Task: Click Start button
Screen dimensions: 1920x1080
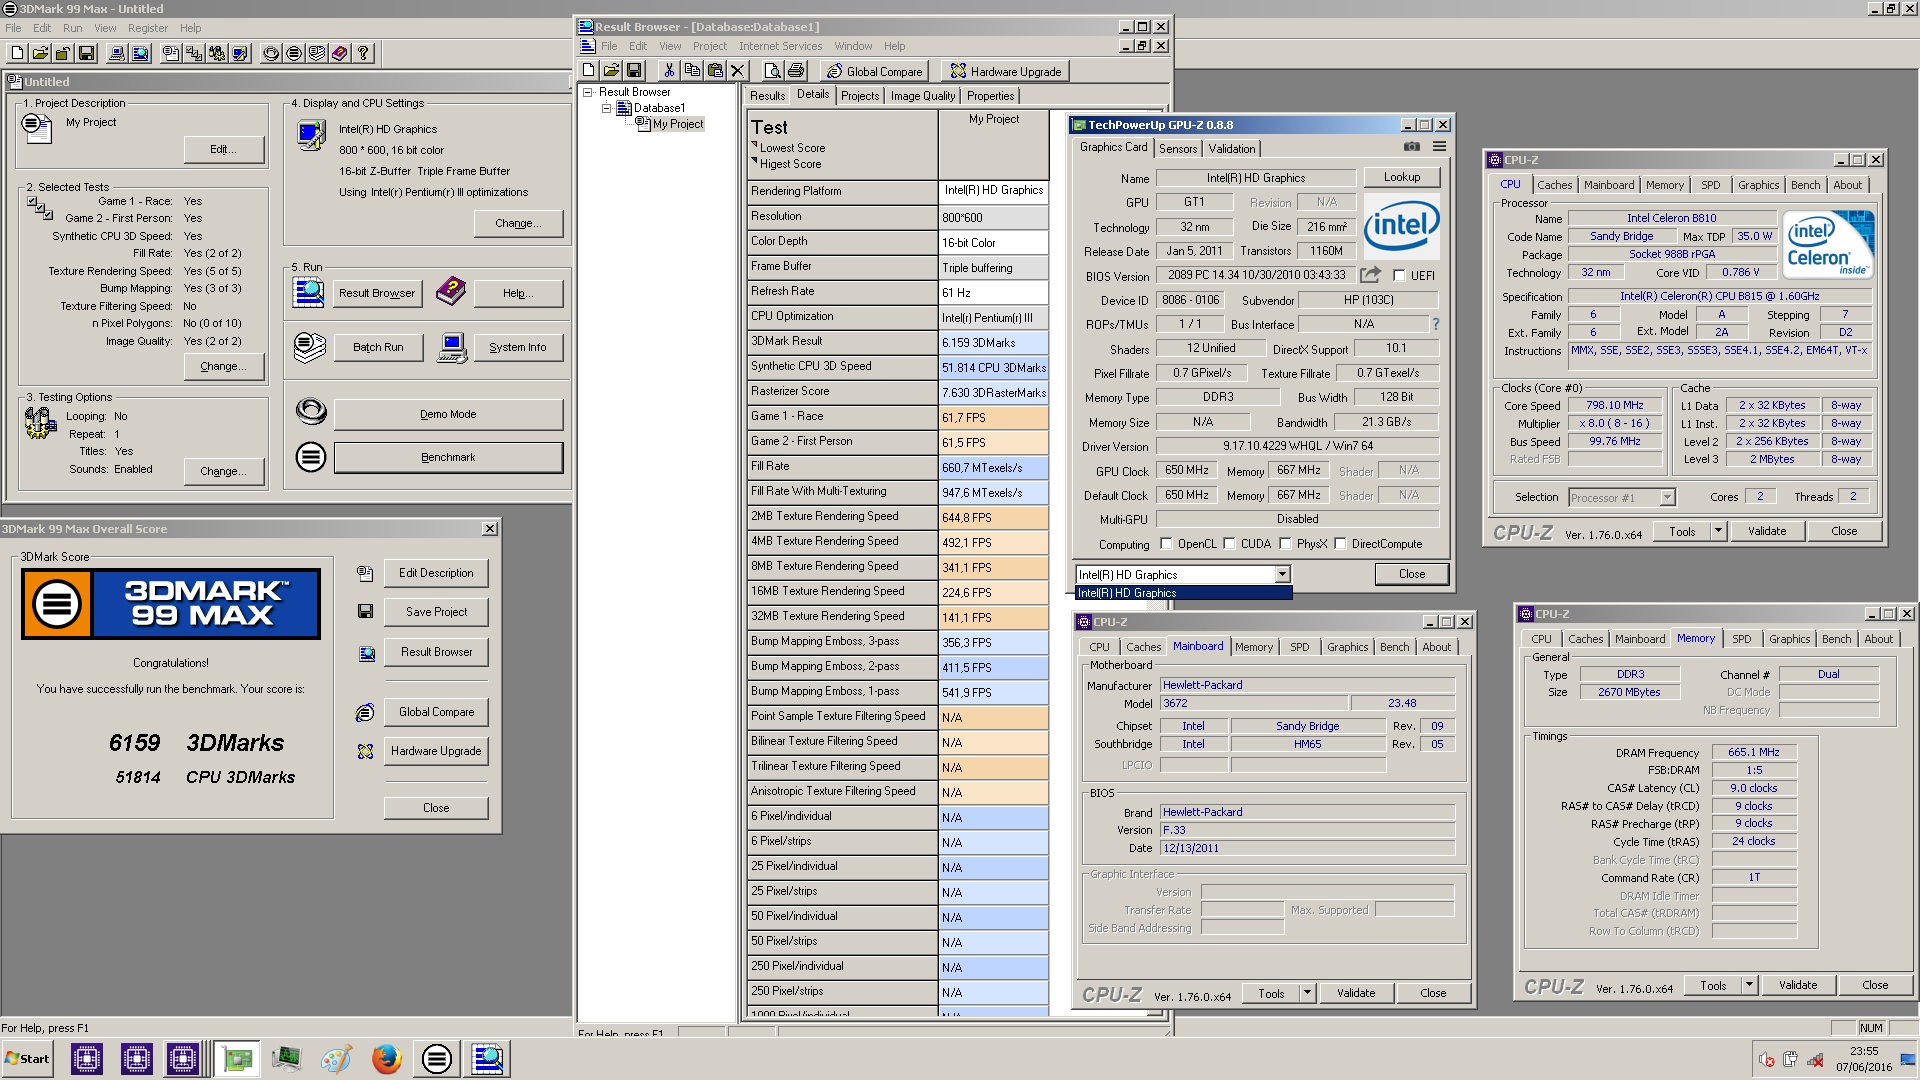Action: [x=28, y=1058]
